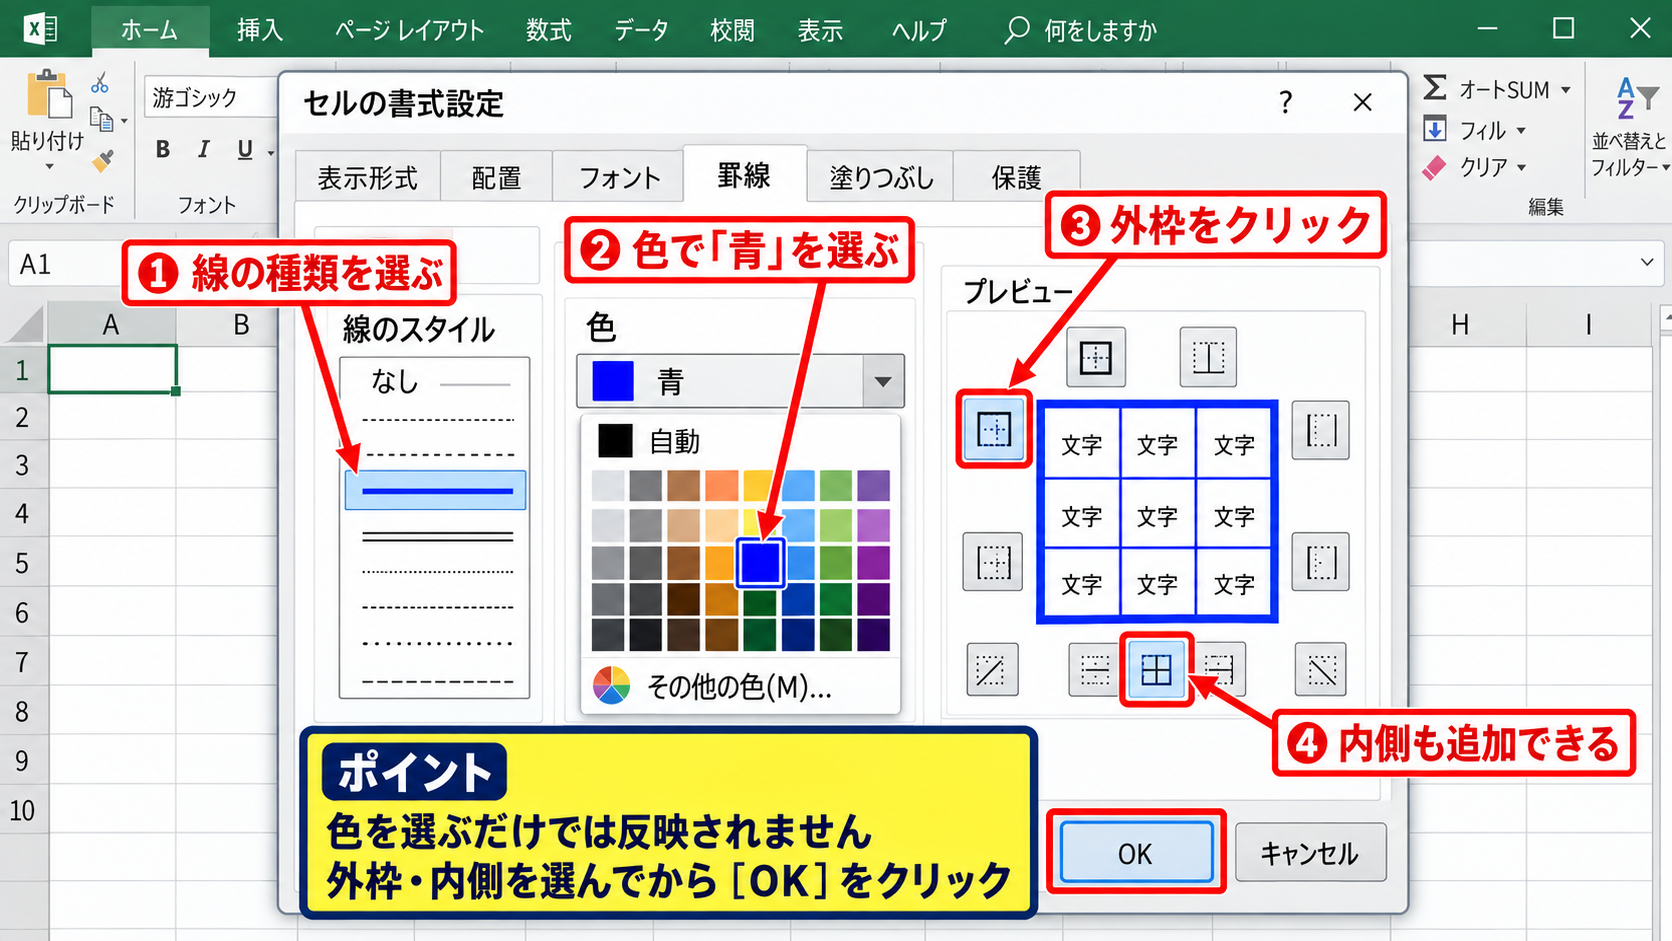The width and height of the screenshot is (1672, 941).
Task: Open the Sort and Filter button
Action: (x=1629, y=128)
